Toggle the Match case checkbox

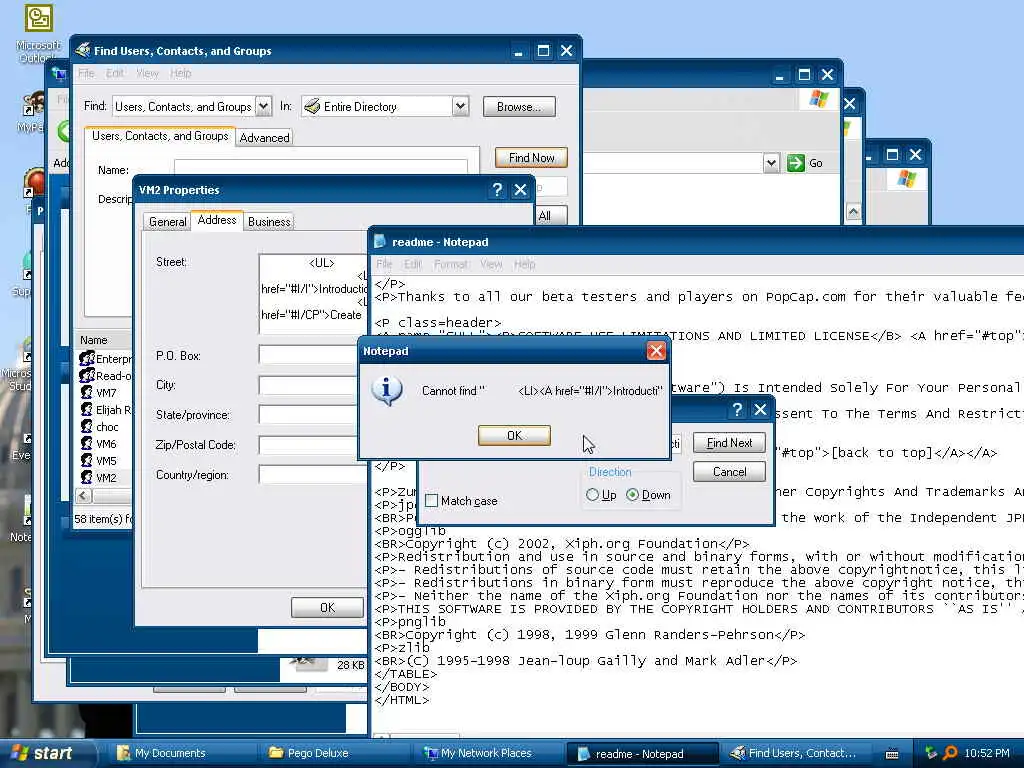tap(431, 501)
